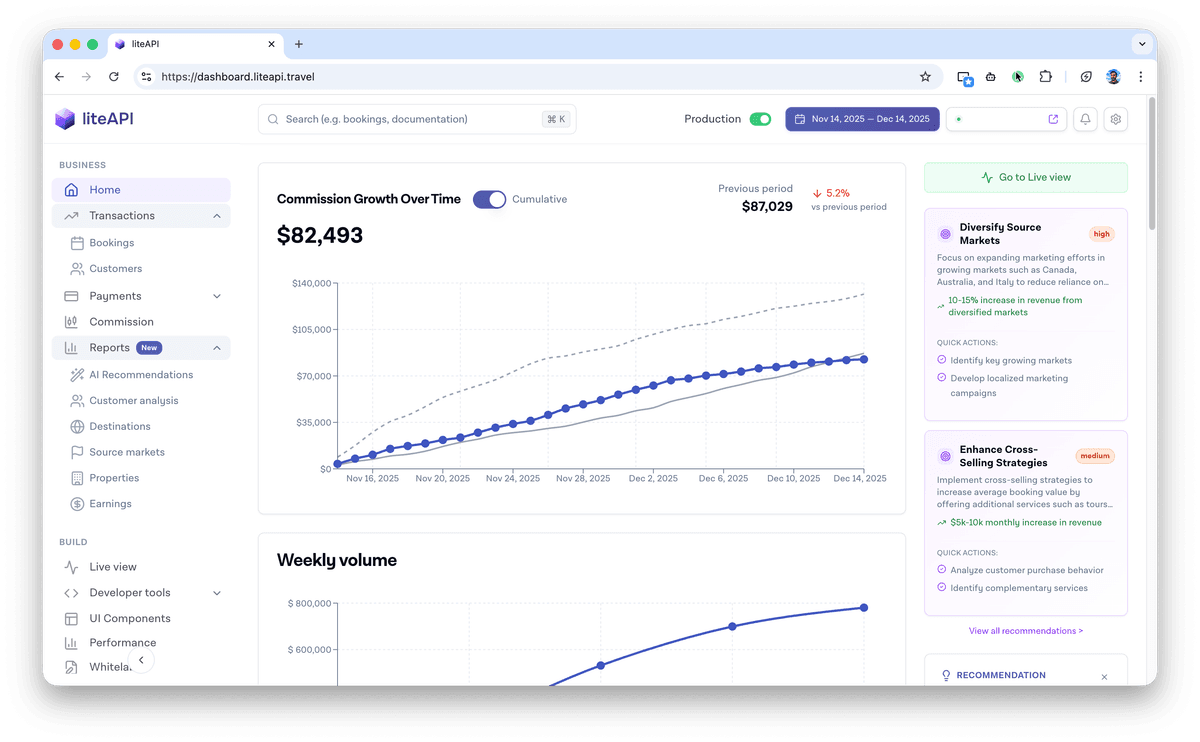Check off Identify key growing markets action
The image size is (1200, 742).
(x=942, y=360)
